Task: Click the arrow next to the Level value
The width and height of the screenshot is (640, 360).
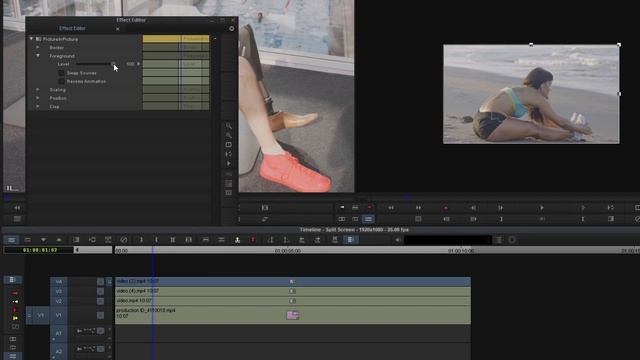Action: click(139, 64)
